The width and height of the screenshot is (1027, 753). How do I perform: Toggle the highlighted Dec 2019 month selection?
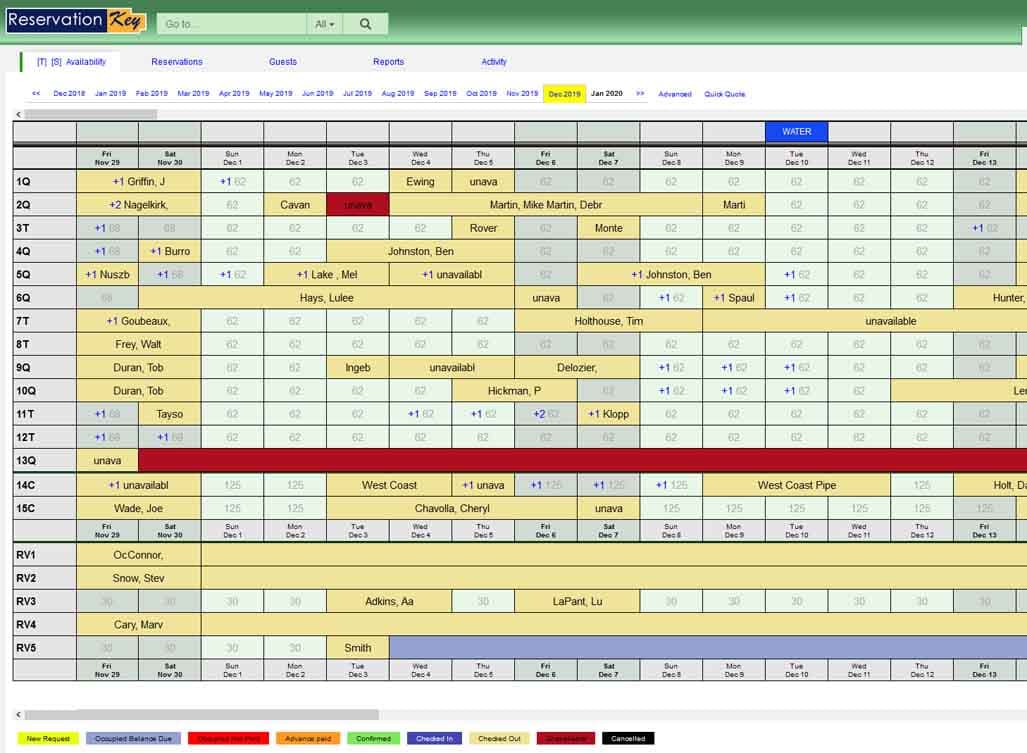564,93
